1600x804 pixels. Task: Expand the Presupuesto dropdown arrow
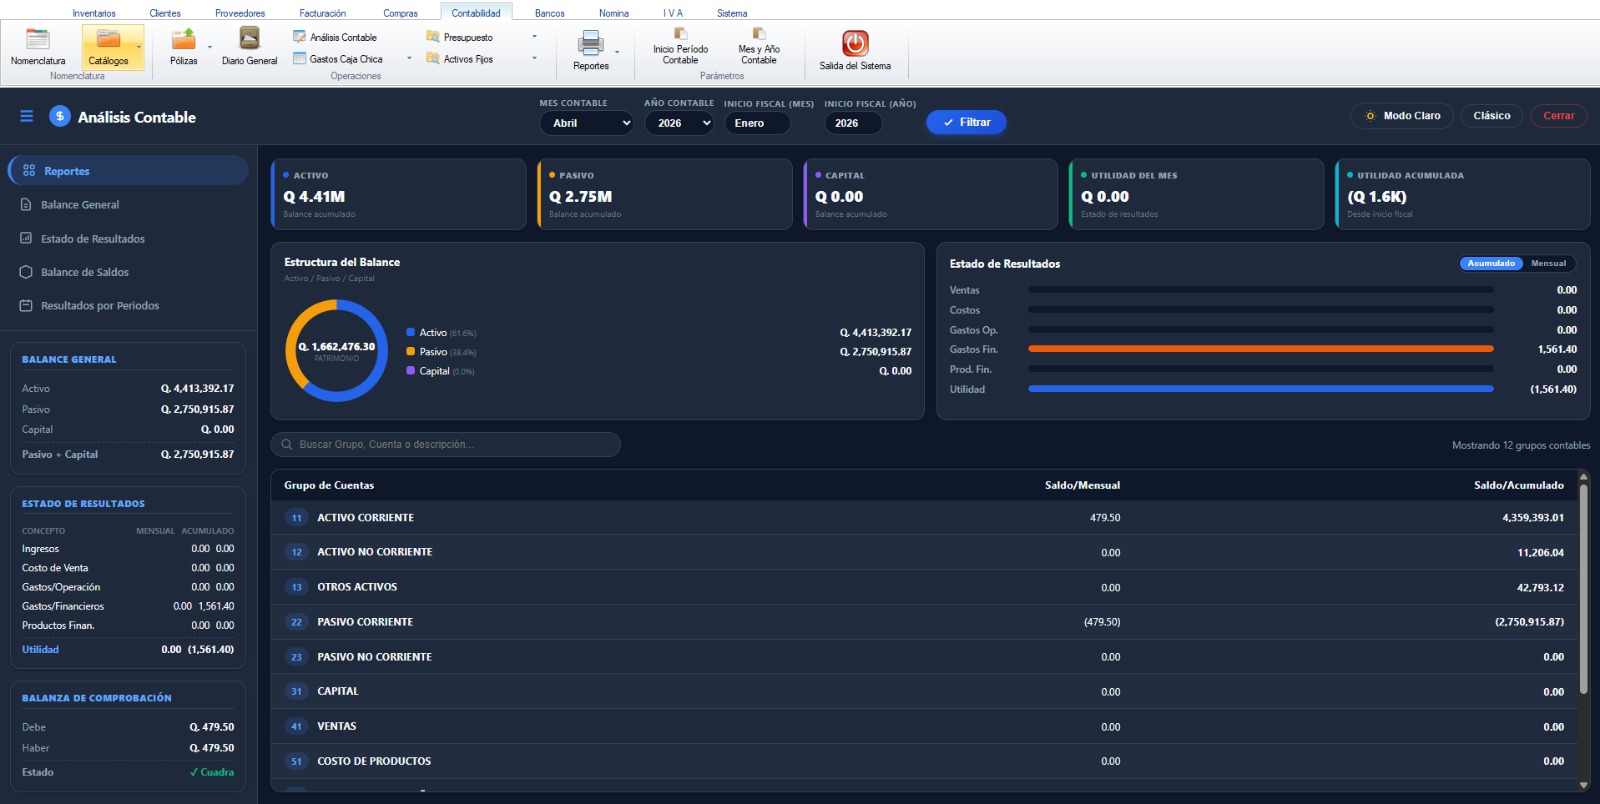pyautogui.click(x=534, y=37)
